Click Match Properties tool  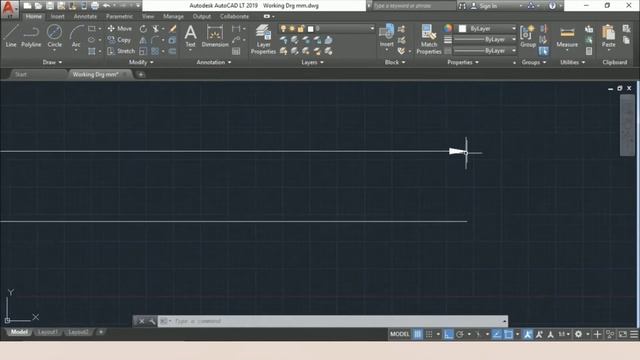click(429, 39)
